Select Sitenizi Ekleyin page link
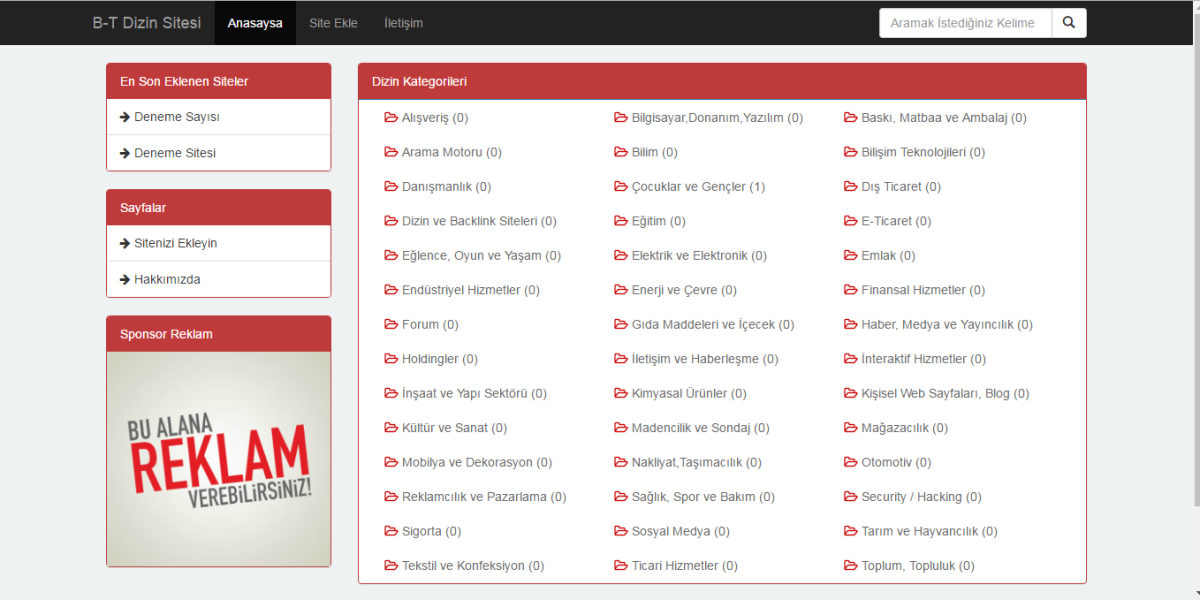The height and width of the screenshot is (600, 1200). [x=176, y=243]
